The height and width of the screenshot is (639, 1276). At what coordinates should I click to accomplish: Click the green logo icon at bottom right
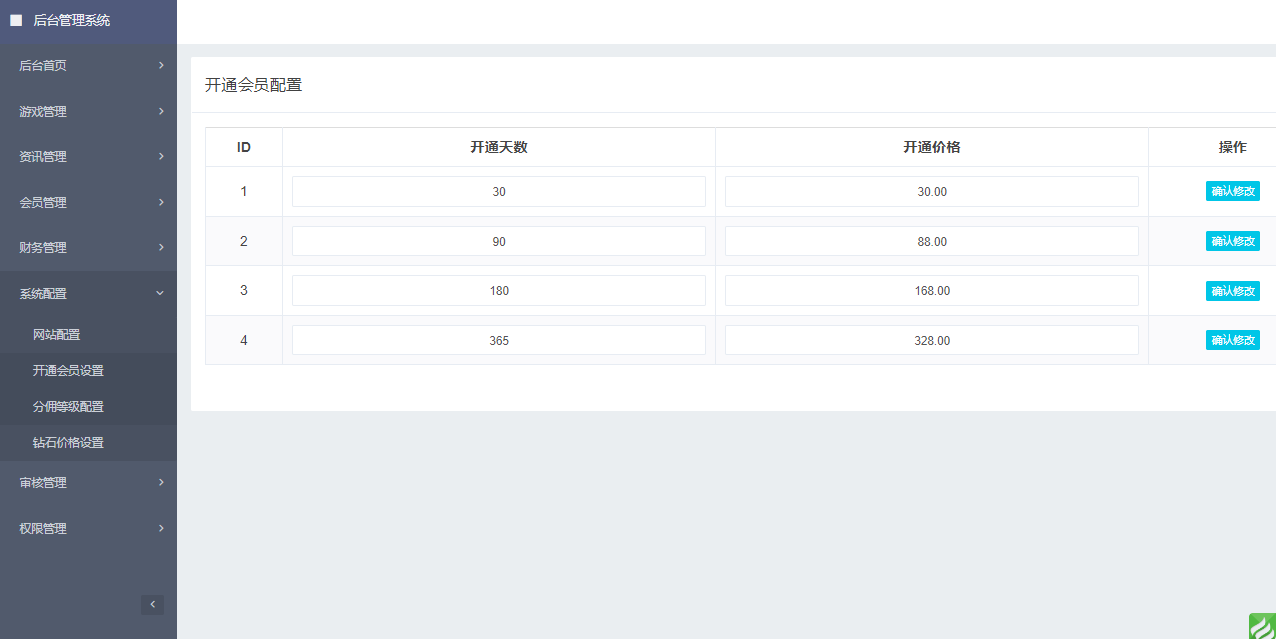pos(1262,627)
